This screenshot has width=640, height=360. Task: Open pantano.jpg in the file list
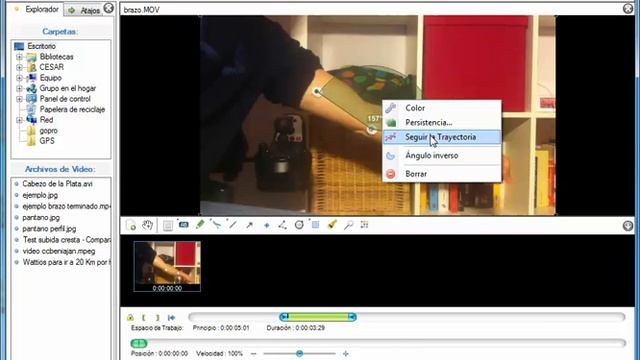41,218
